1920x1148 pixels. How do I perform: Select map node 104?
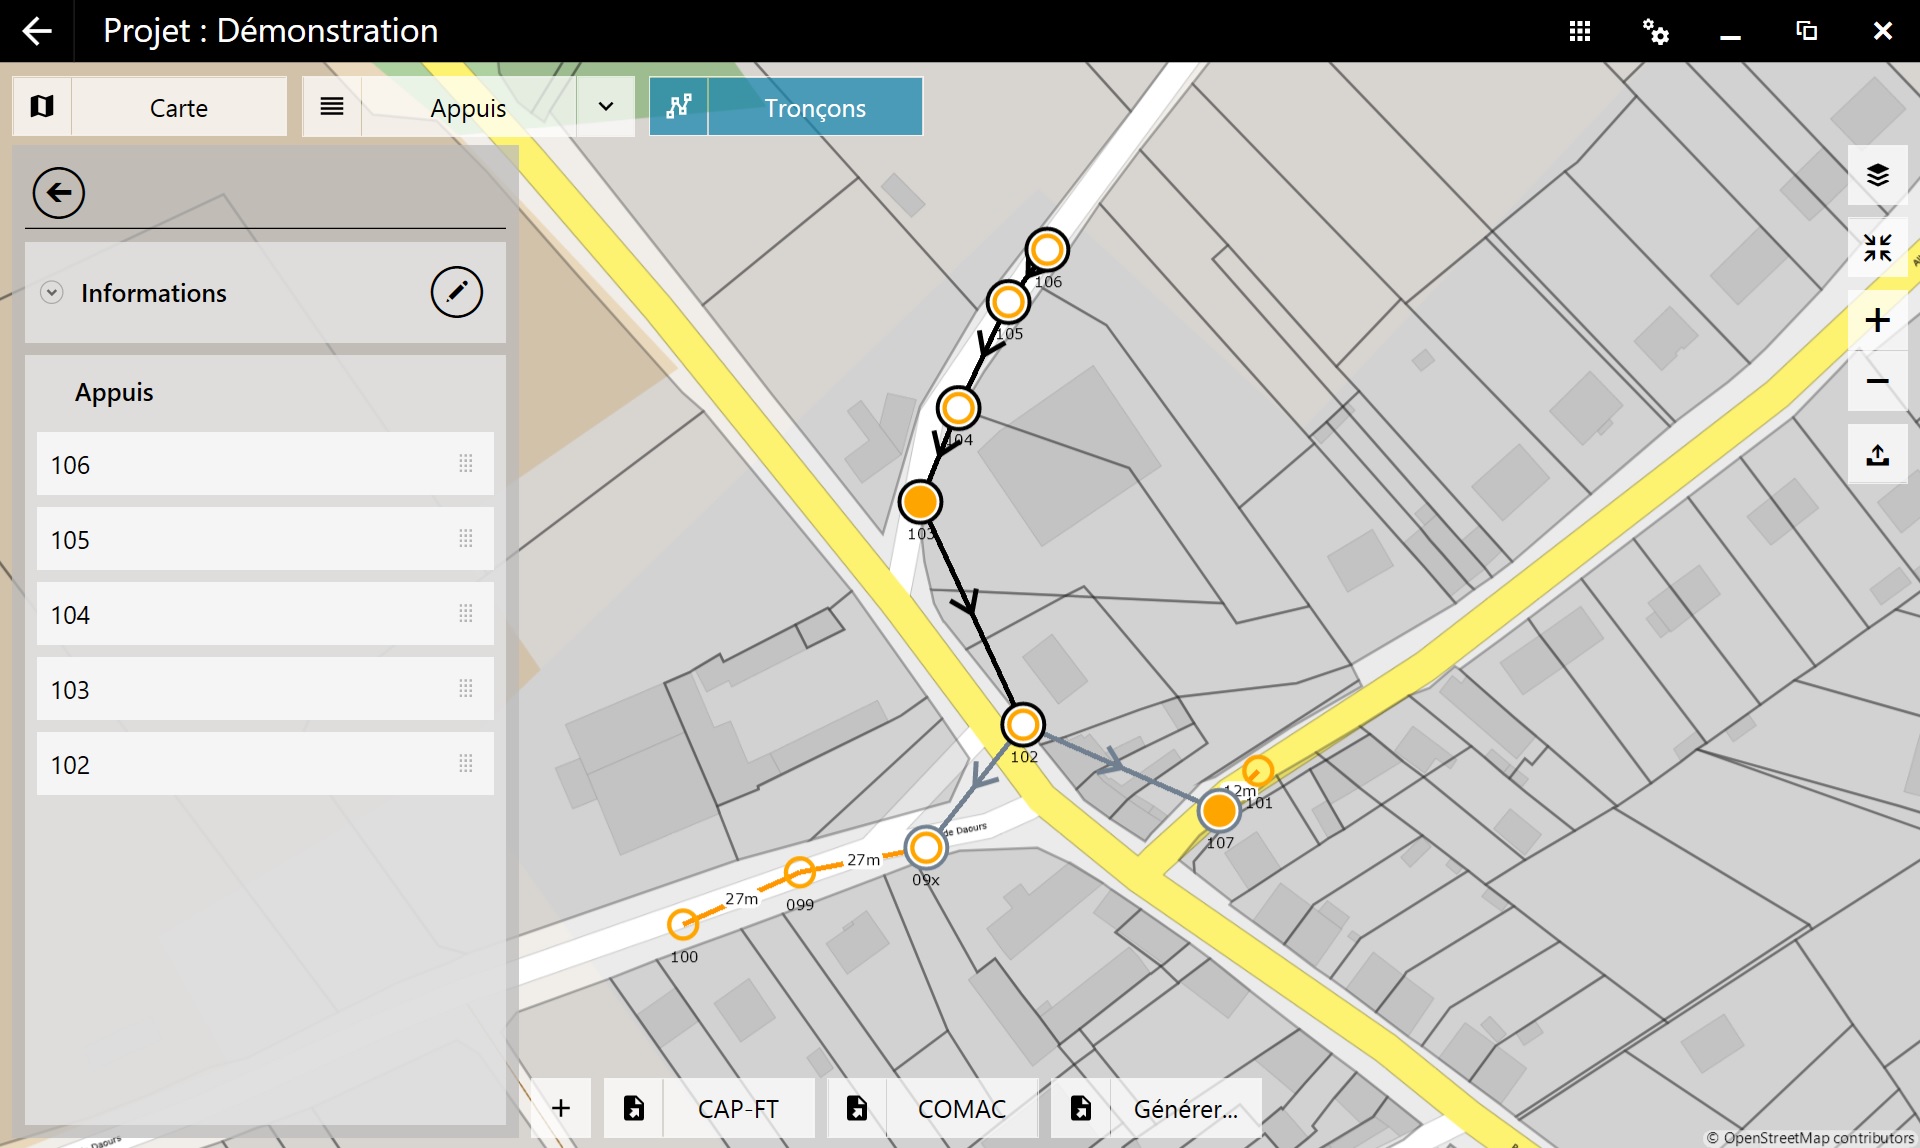pyautogui.click(x=958, y=408)
